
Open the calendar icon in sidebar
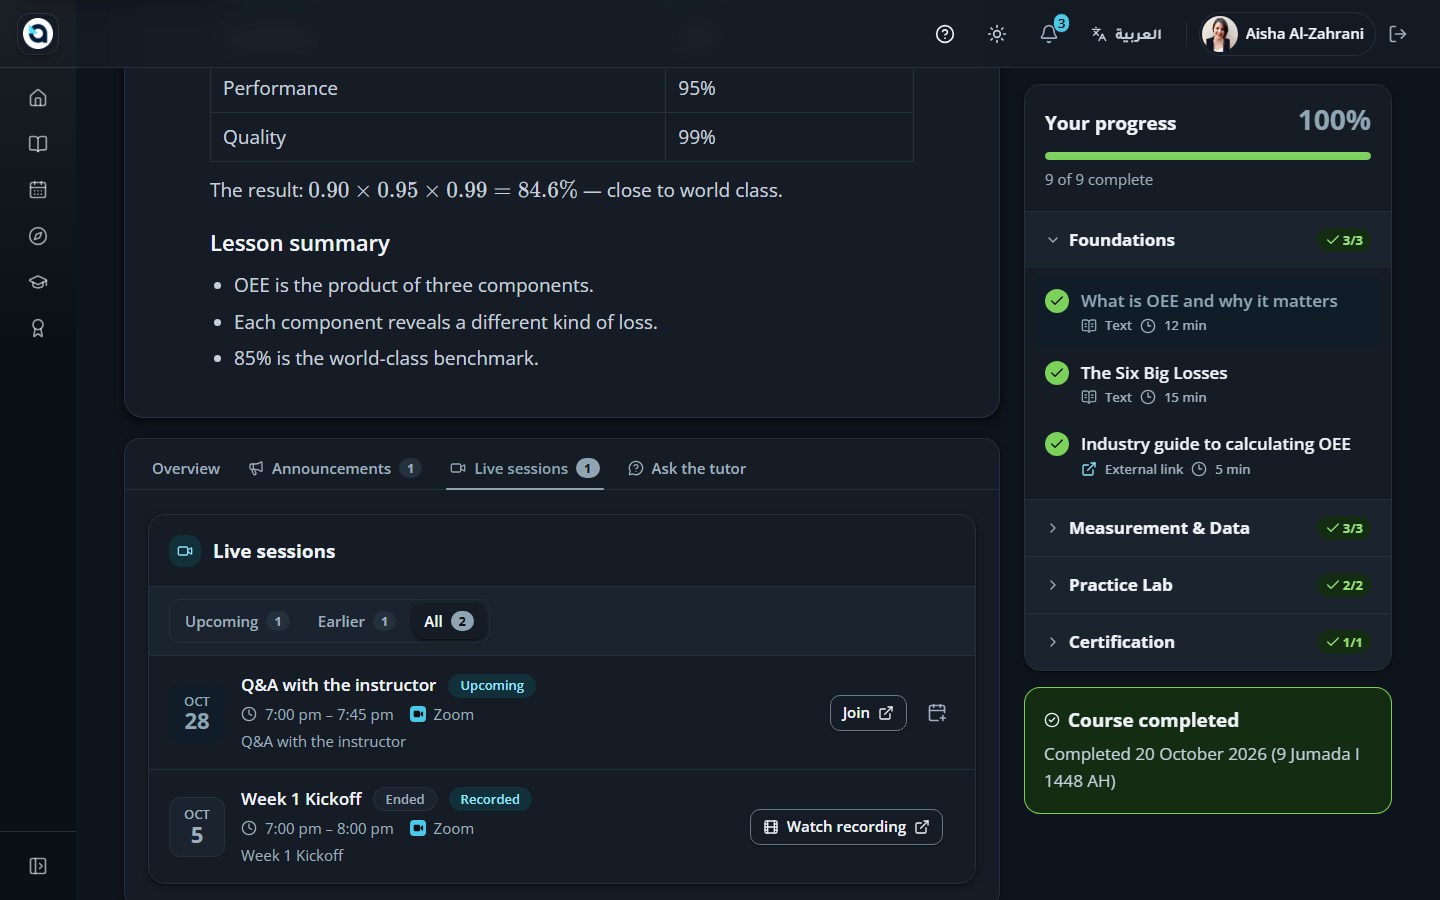[x=38, y=190]
